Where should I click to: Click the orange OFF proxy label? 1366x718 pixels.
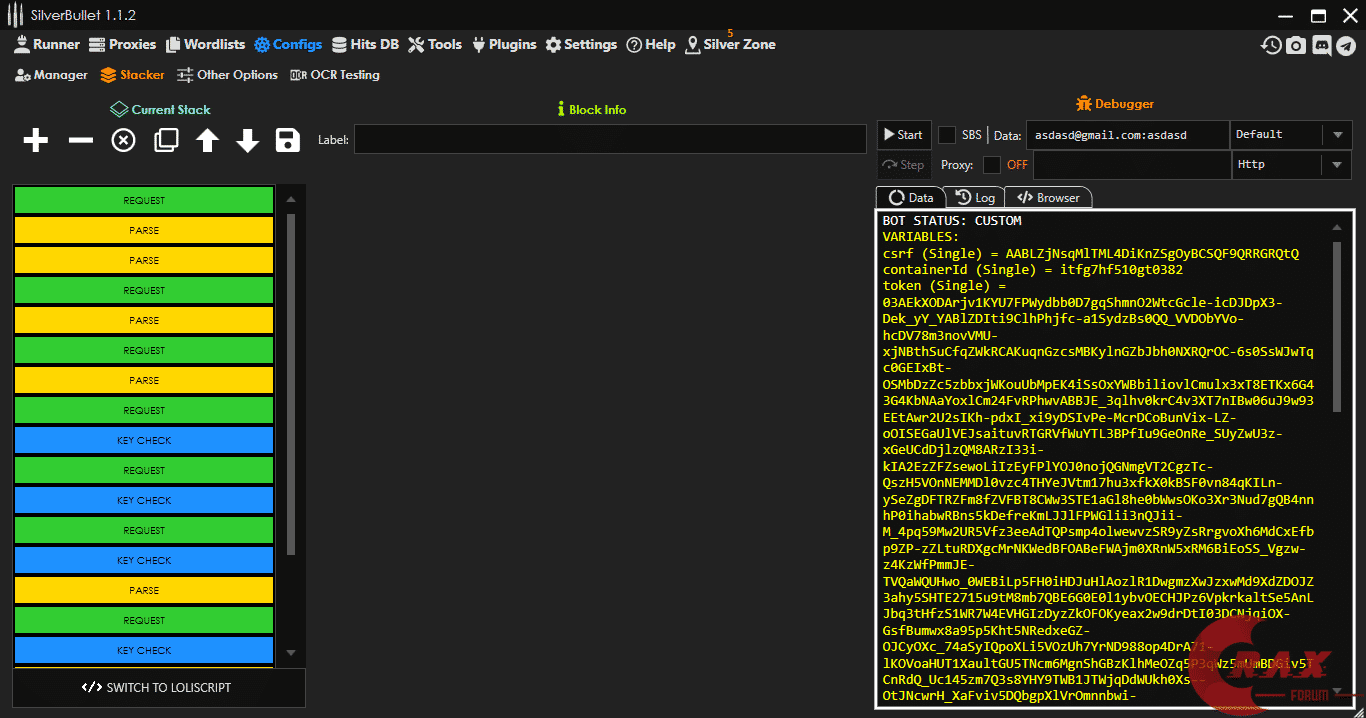coord(1017,165)
